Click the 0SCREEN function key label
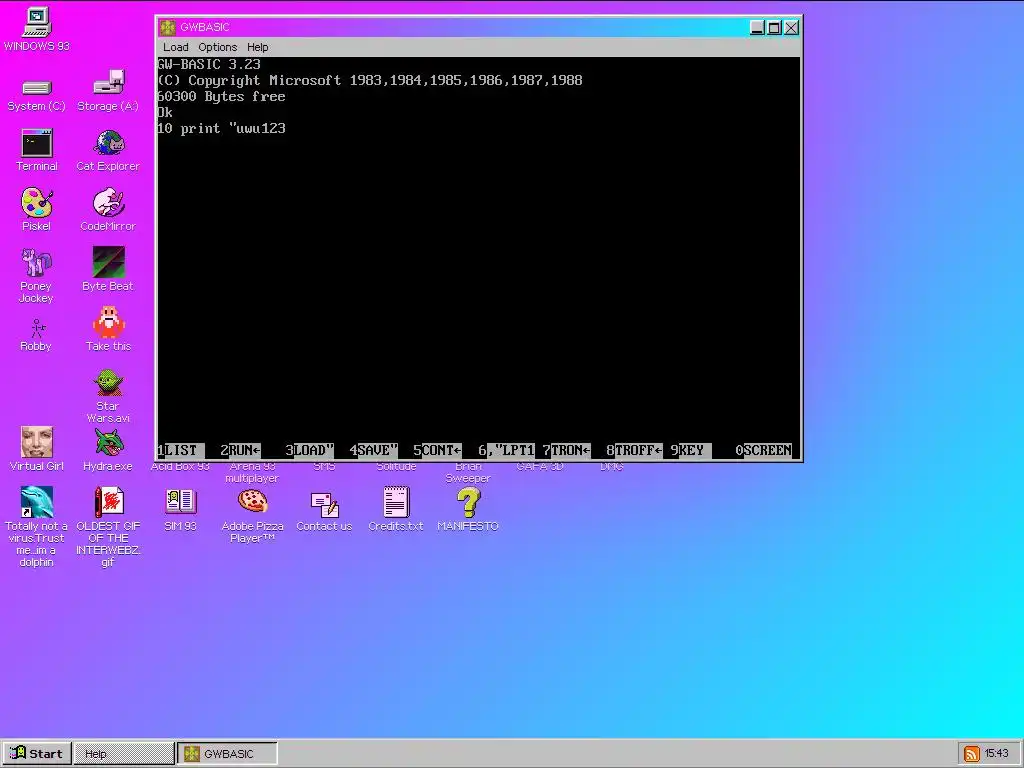 click(763, 451)
